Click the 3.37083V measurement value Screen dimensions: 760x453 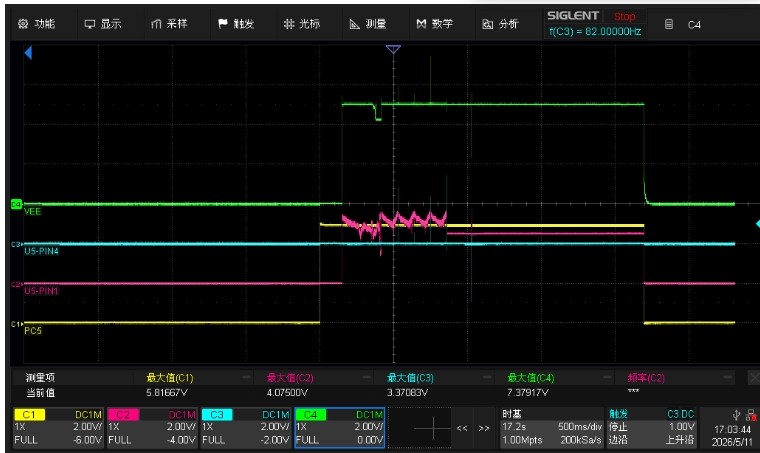pos(407,392)
